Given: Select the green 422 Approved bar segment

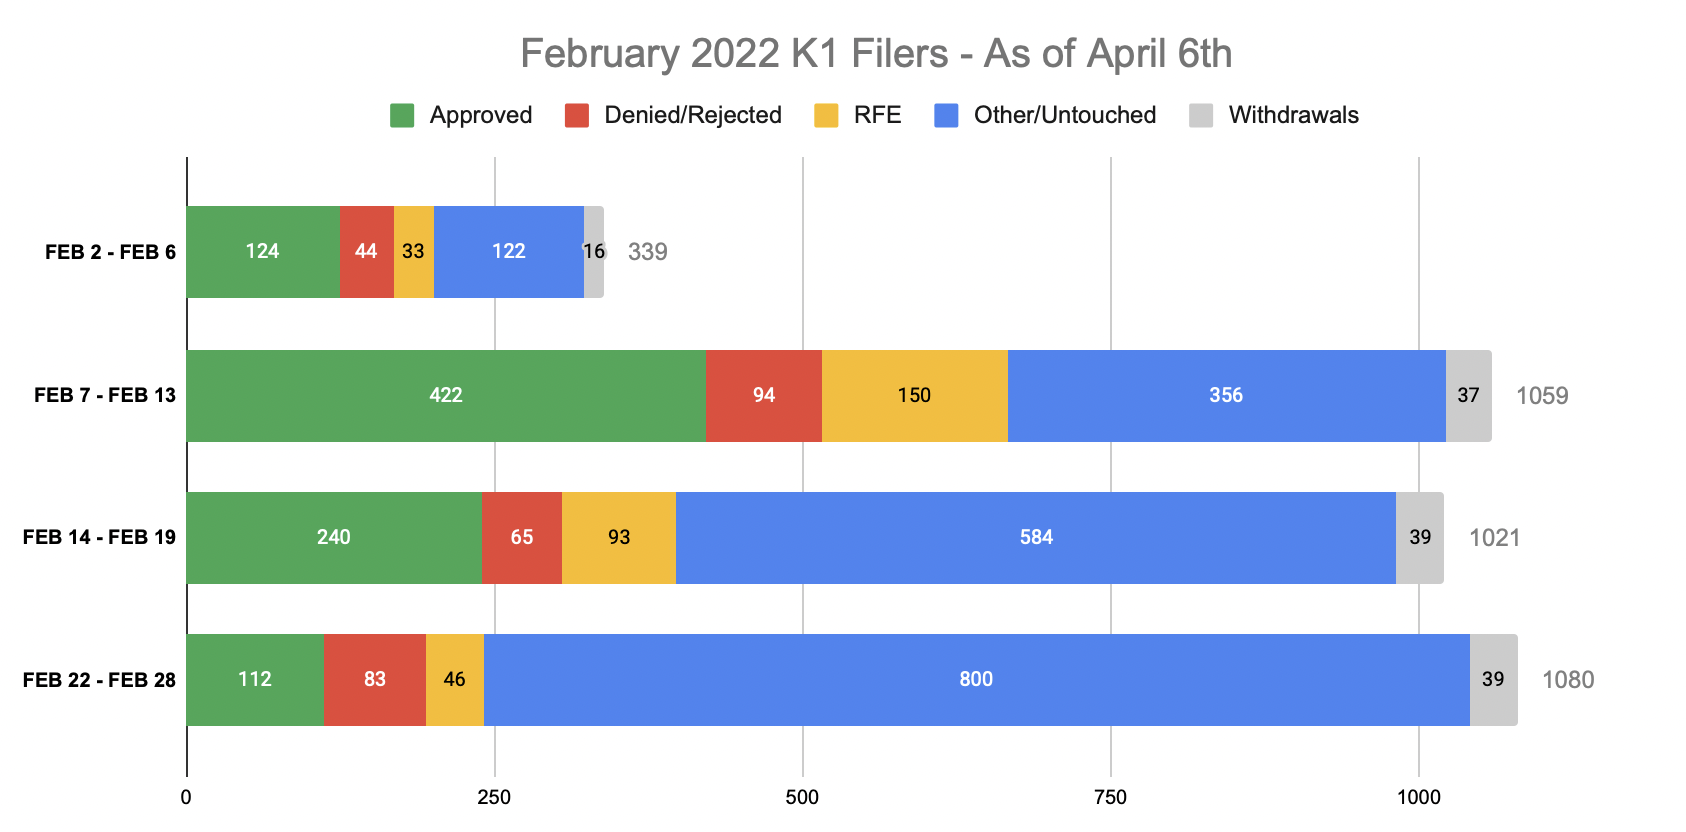Looking at the screenshot, I should point(446,395).
